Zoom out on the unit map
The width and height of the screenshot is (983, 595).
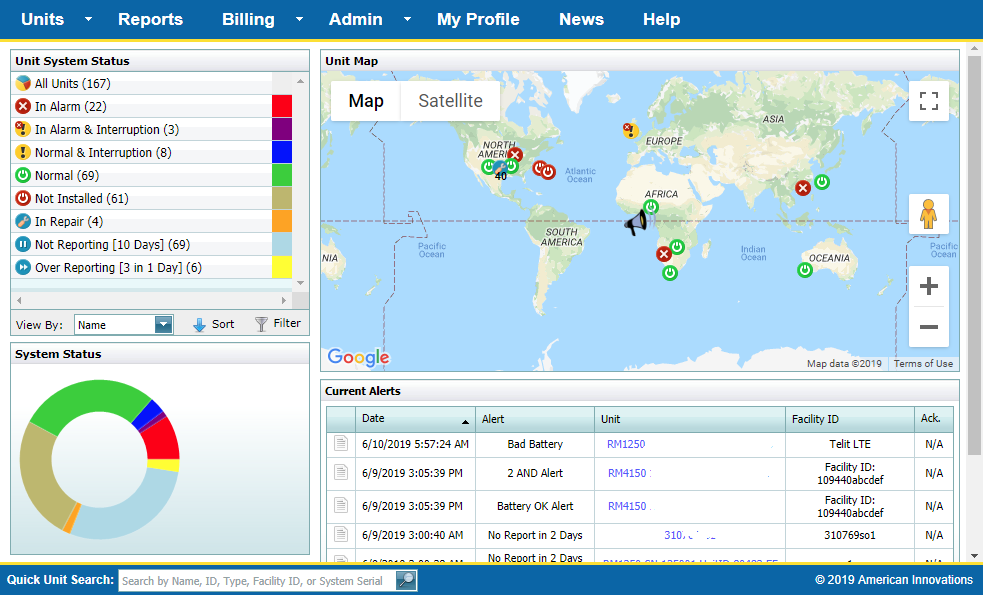tap(928, 327)
